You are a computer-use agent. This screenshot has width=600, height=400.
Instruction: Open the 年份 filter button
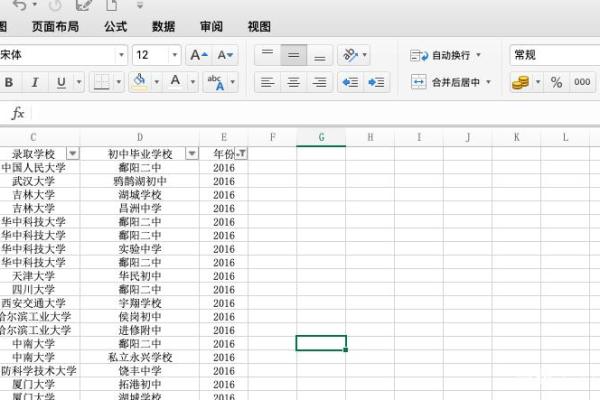click(x=241, y=154)
